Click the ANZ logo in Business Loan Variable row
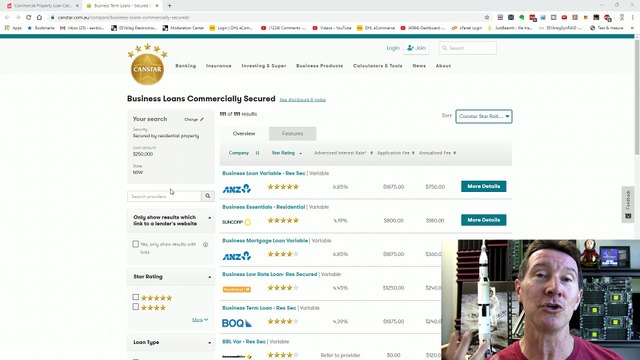Screen dimensions: 640x360 (237, 188)
